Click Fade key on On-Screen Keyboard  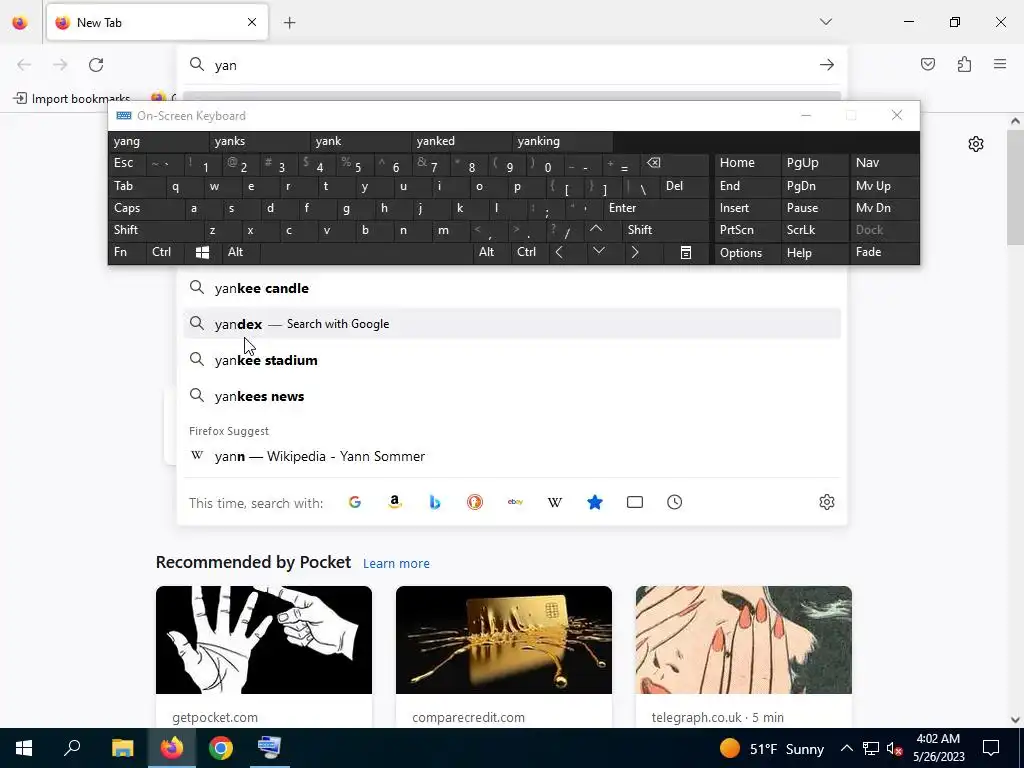[884, 253]
